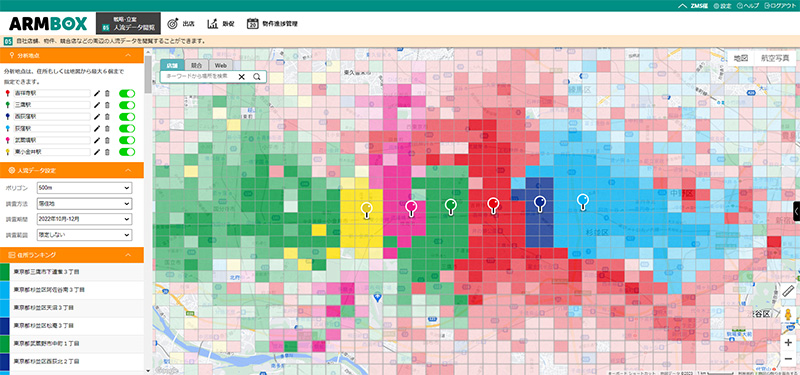Clear the map search with the X icon

click(x=242, y=77)
